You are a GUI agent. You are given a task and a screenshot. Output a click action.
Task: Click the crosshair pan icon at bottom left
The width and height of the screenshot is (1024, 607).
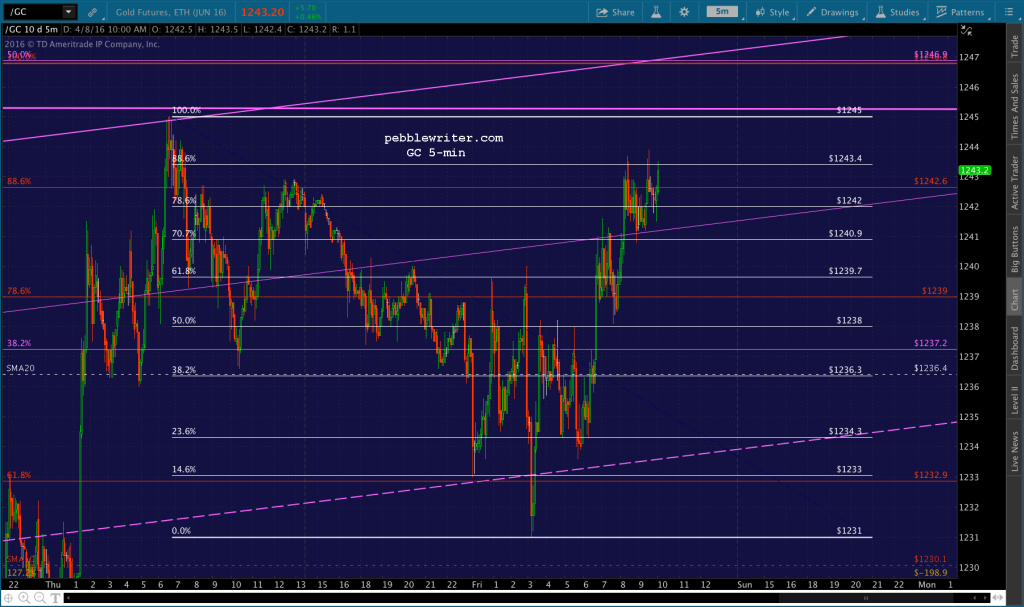click(8, 597)
